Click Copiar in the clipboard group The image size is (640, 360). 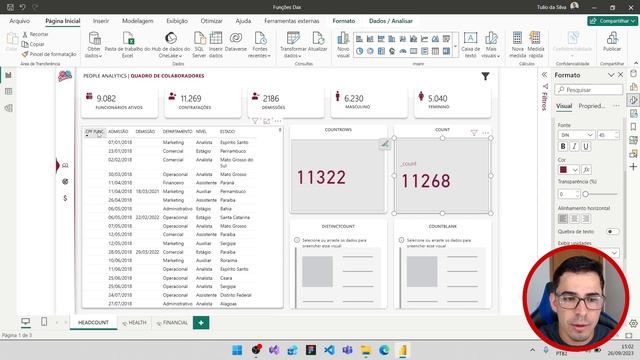(33, 44)
